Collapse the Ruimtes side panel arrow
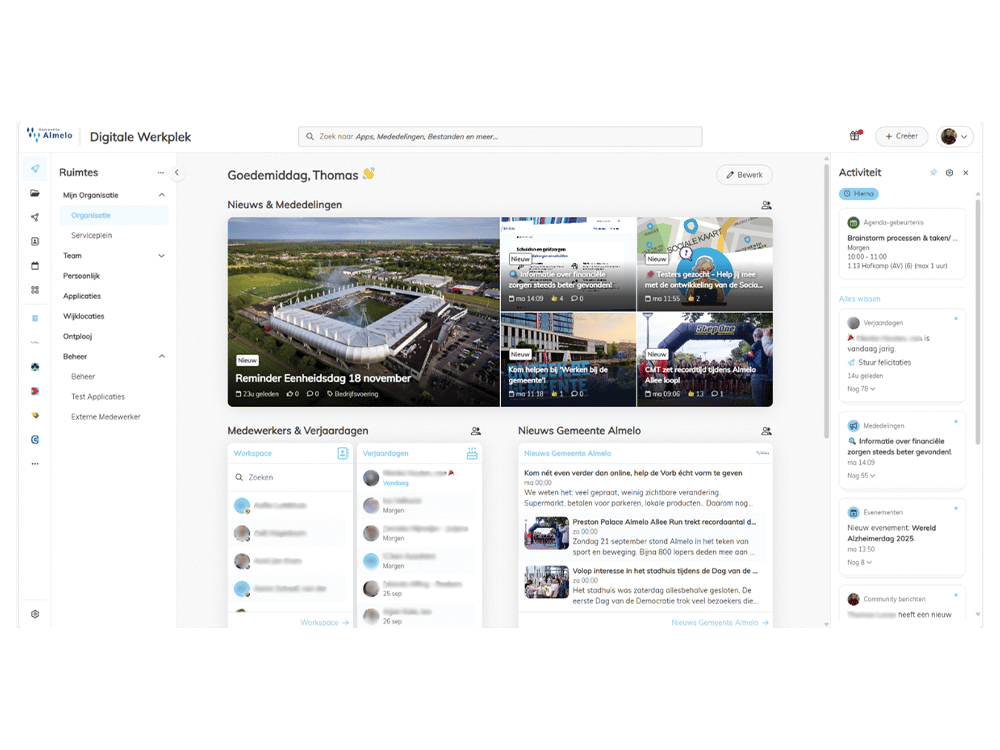This screenshot has height=750, width=1000. (x=177, y=173)
